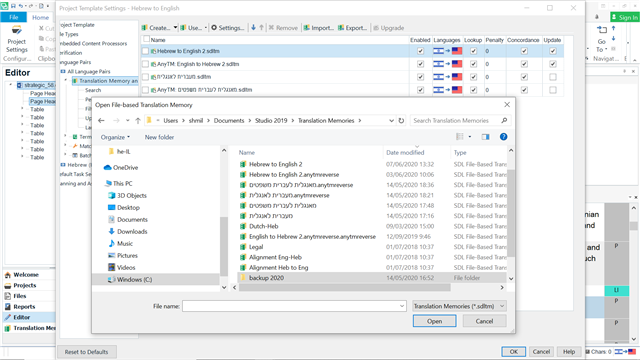640x360 pixels.
Task: Select Desktop in navigation pane
Action: (124, 207)
